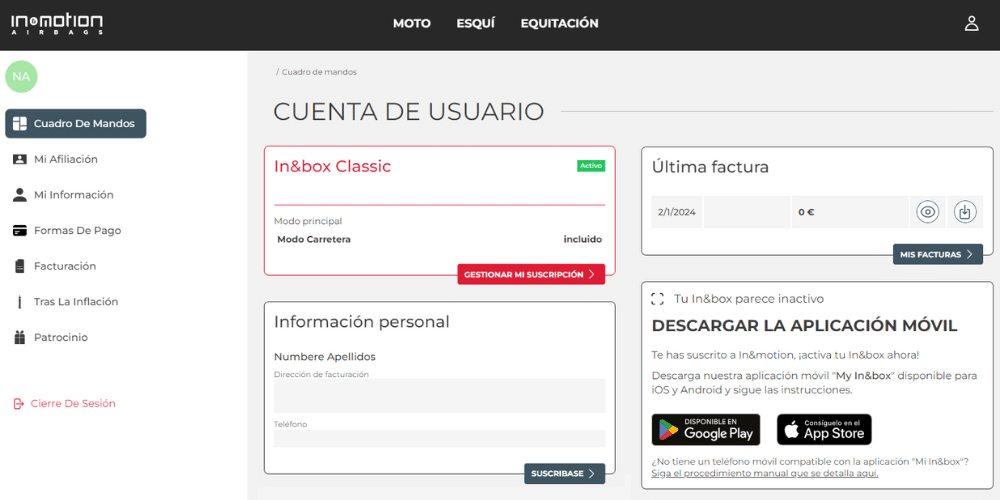The image size is (1000, 500).
Task: Click the Google Play store badge
Action: (x=706, y=429)
